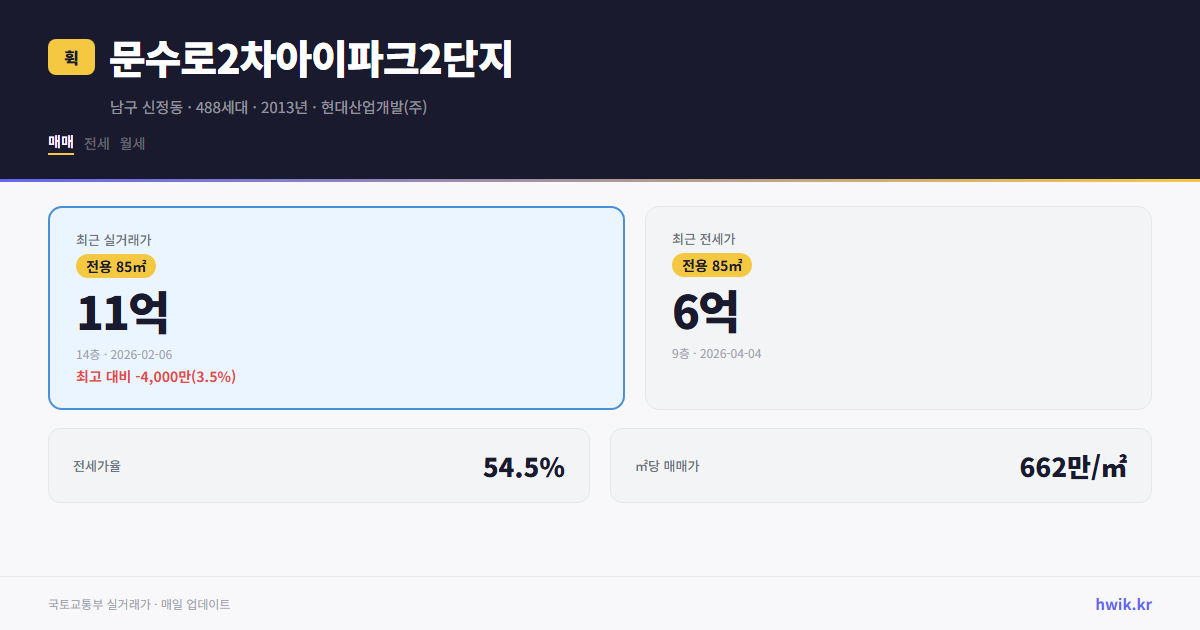Image resolution: width=1200 pixels, height=630 pixels.
Task: Select the 11억 price figure
Action: point(122,312)
